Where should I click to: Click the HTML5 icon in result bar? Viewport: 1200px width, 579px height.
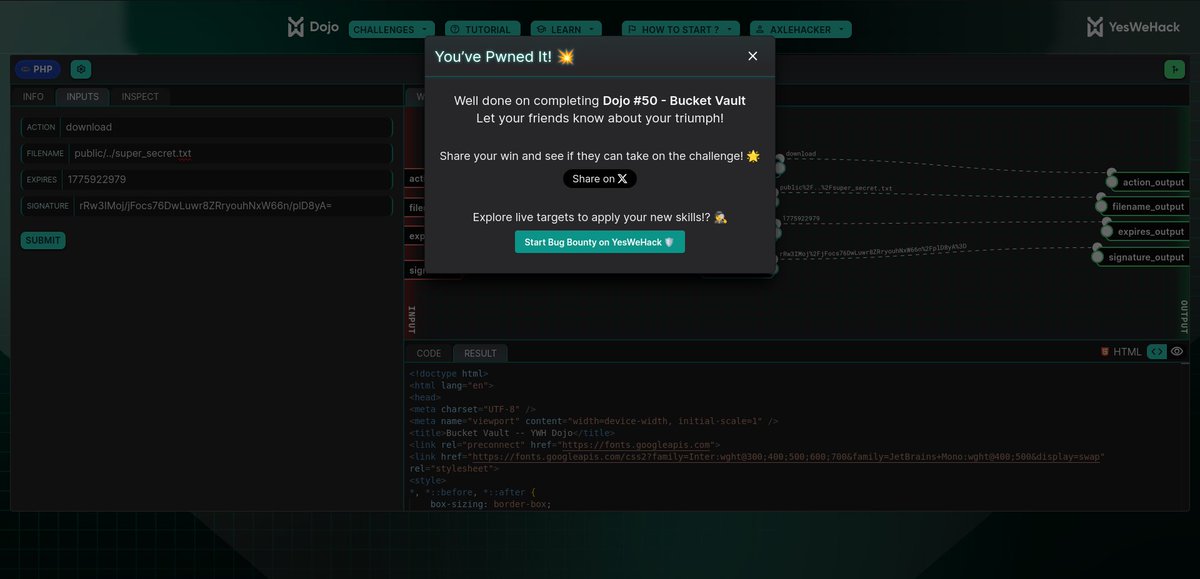(x=1105, y=352)
